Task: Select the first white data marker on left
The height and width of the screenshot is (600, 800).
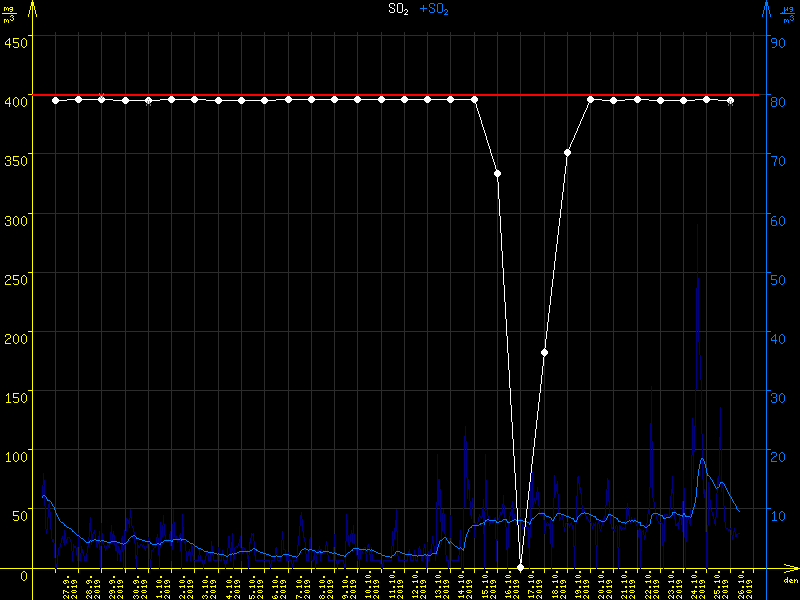Action: point(55,100)
